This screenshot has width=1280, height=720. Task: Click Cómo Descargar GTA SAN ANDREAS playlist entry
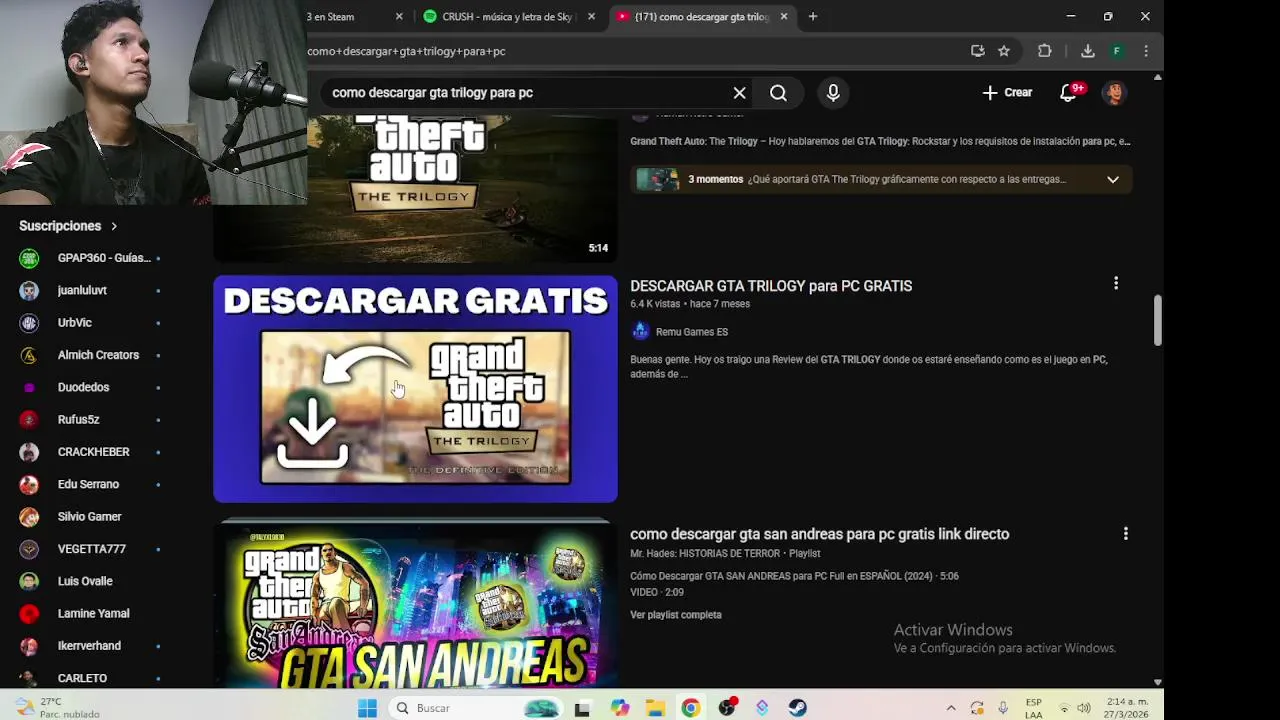tap(794, 577)
